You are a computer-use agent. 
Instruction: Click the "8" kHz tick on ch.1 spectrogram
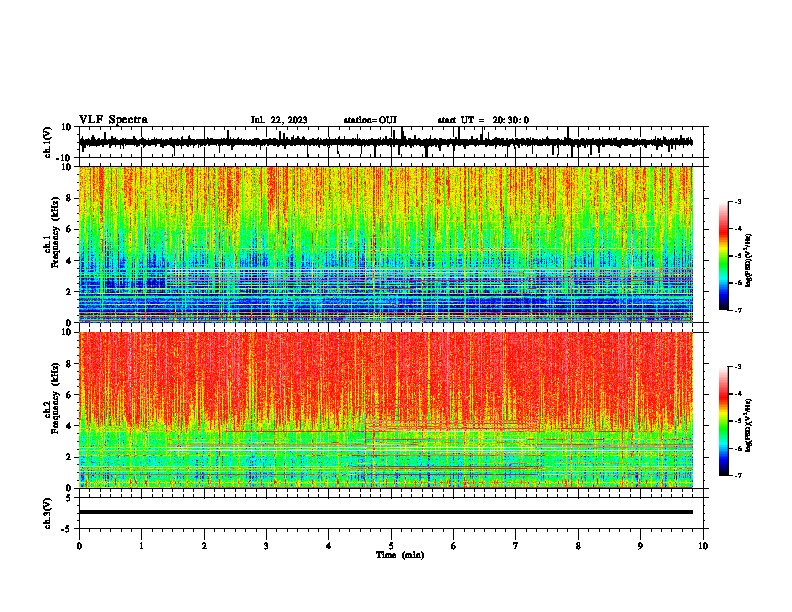[x=69, y=198]
